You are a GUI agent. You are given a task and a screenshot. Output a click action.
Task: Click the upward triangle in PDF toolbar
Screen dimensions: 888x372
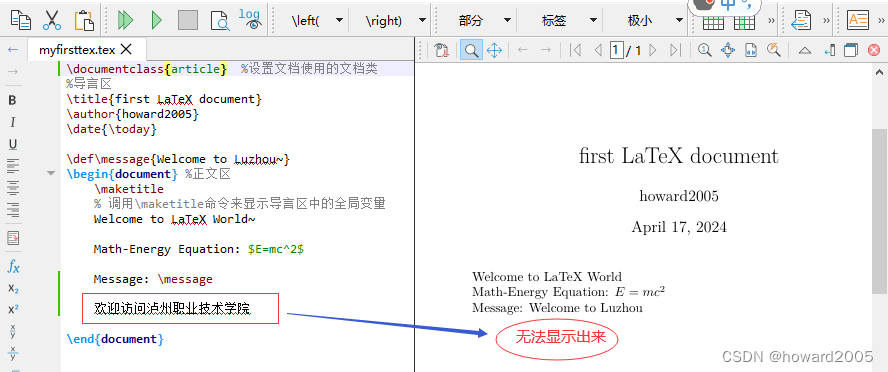point(805,50)
